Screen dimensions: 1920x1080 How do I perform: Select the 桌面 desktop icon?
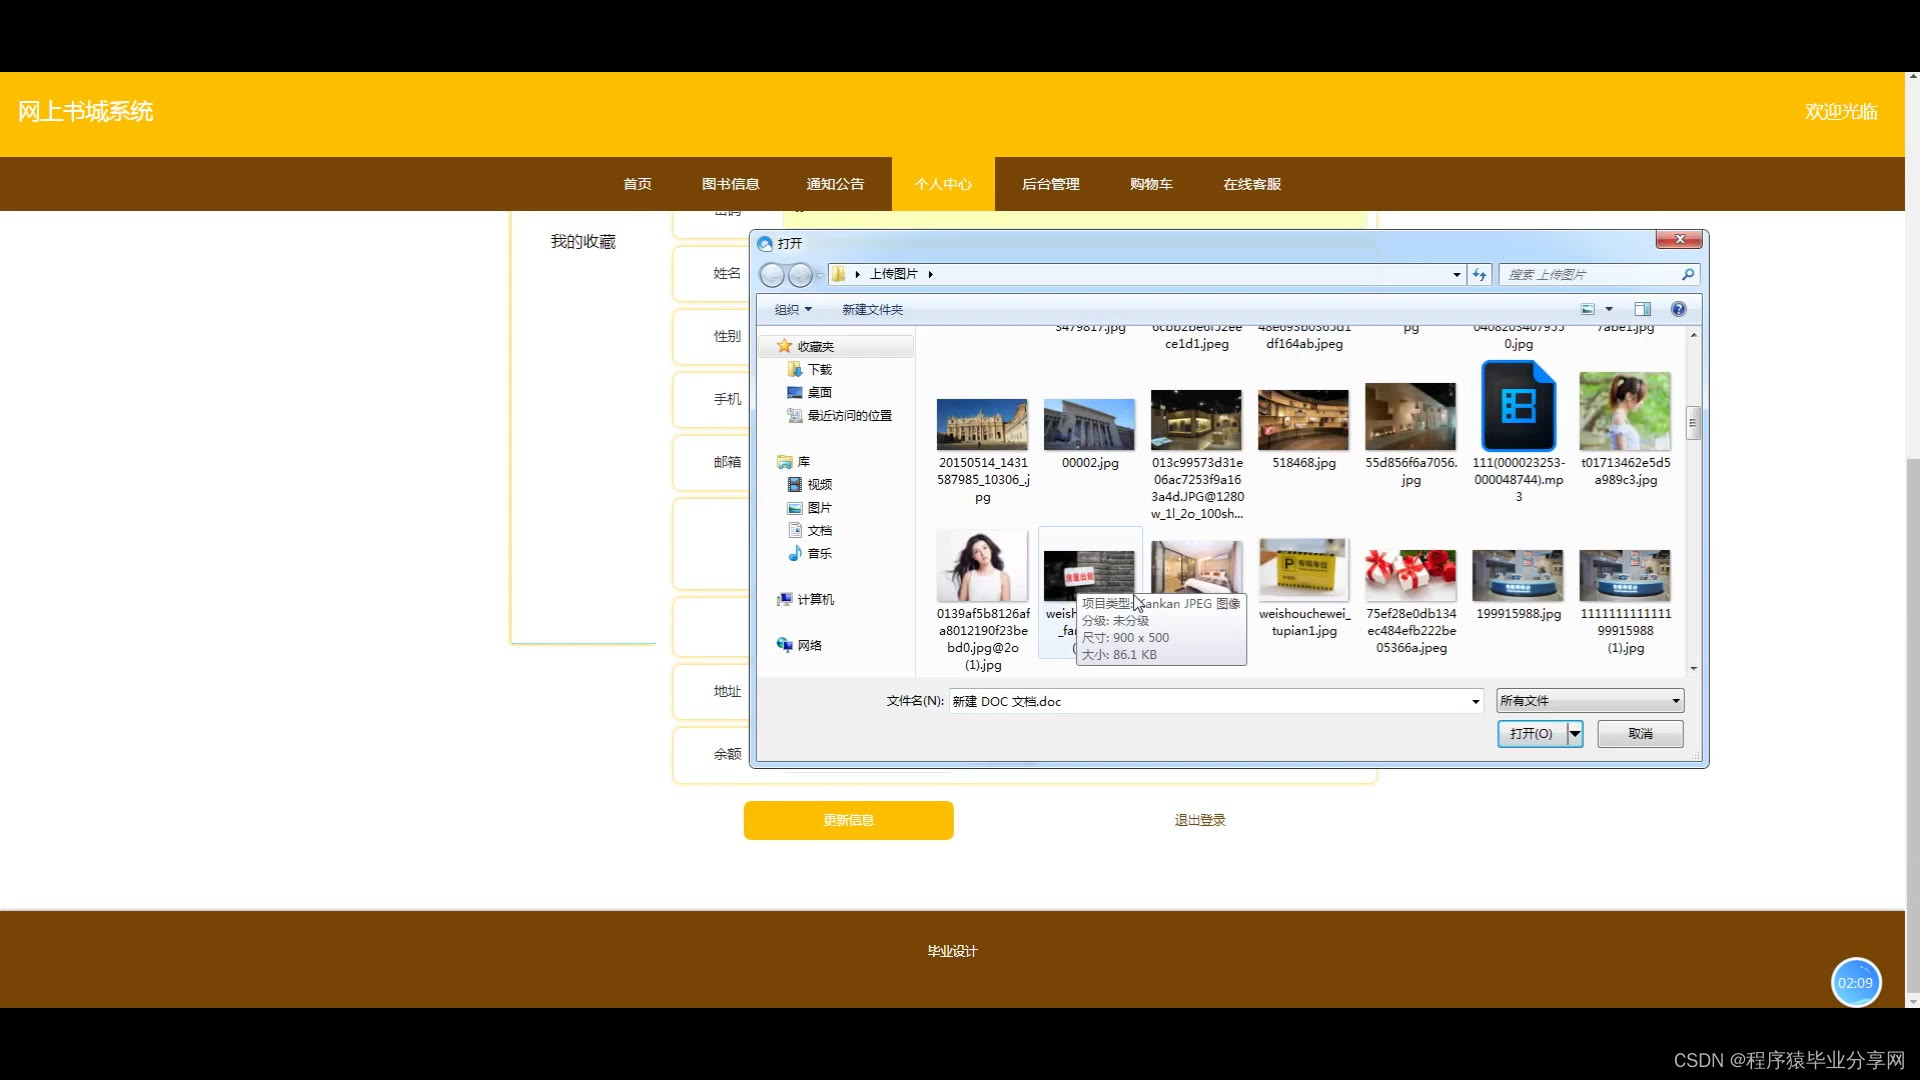point(819,392)
